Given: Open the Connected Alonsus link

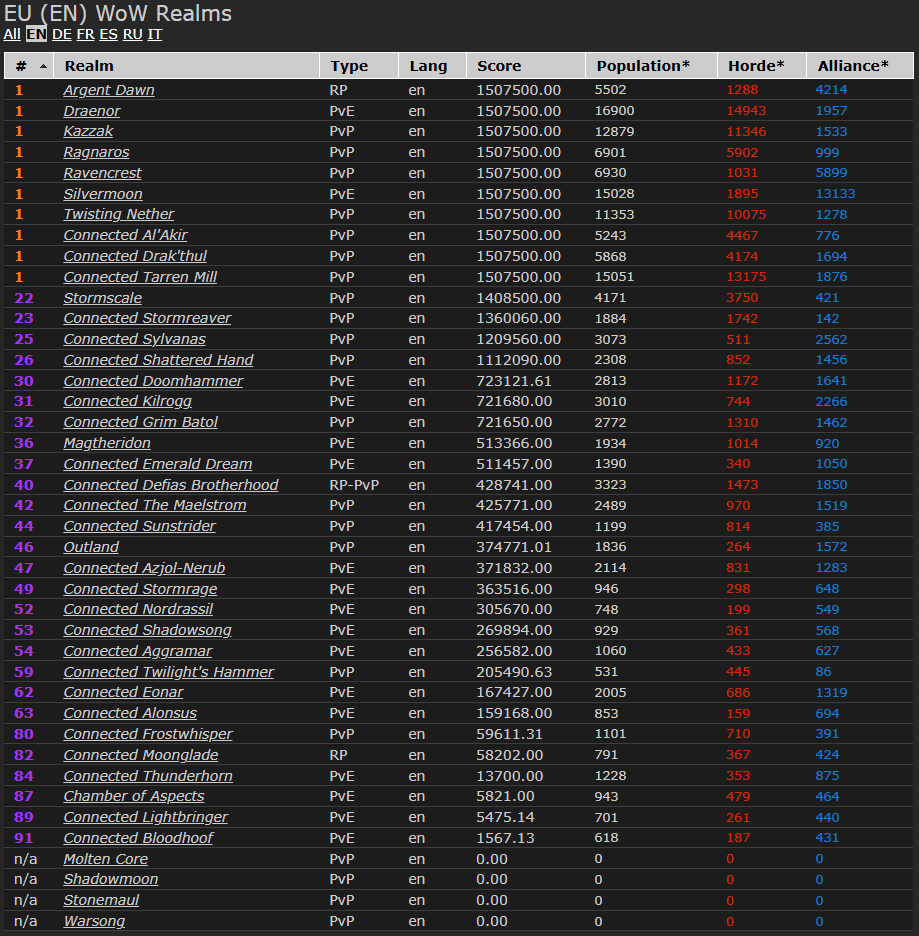Looking at the screenshot, I should 130,713.
